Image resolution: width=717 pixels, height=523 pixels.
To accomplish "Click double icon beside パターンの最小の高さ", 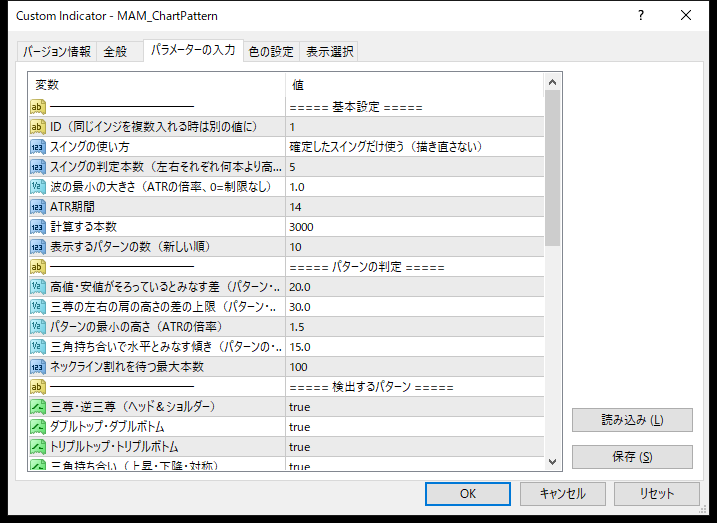I will [38, 326].
